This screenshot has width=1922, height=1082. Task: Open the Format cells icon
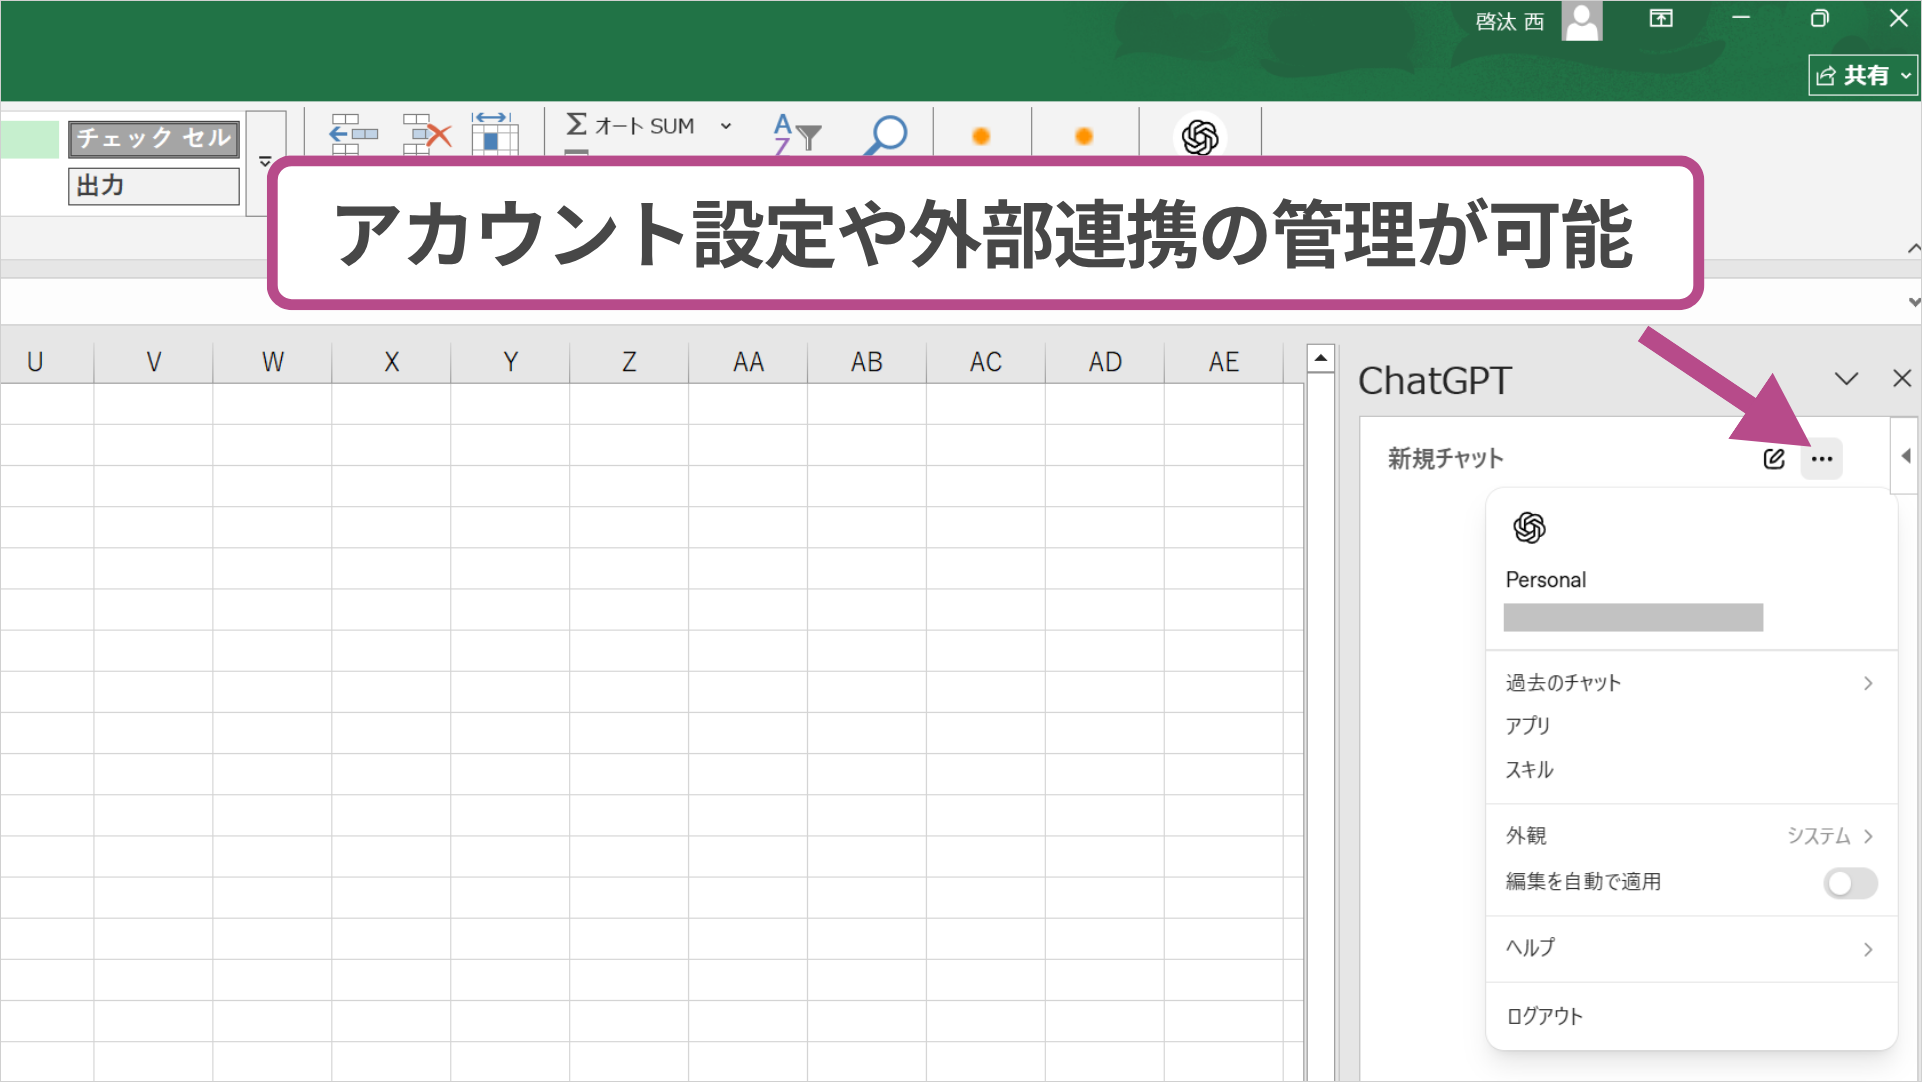[495, 134]
